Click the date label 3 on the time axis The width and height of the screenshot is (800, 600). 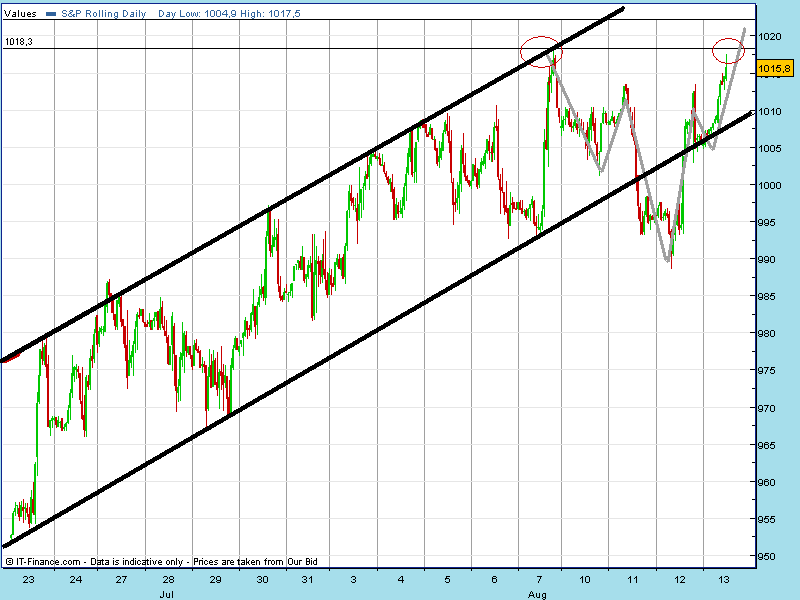[x=354, y=580]
